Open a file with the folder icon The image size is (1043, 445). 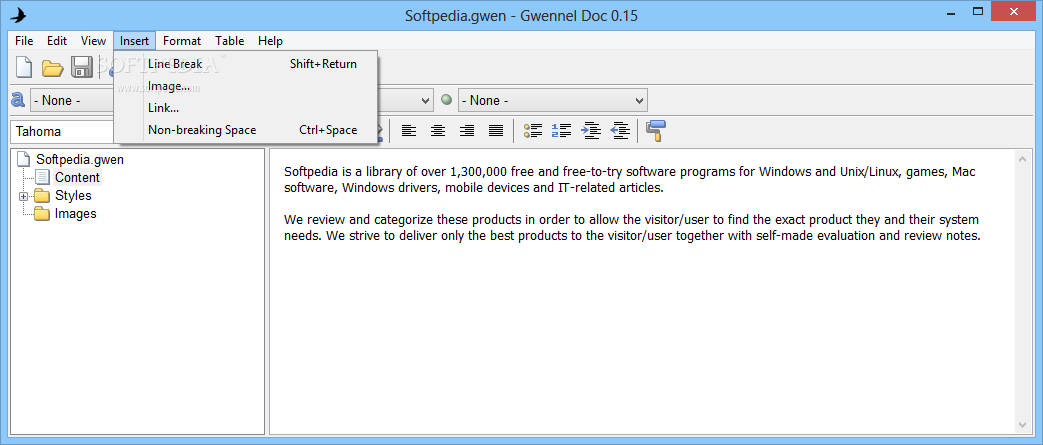[53, 67]
